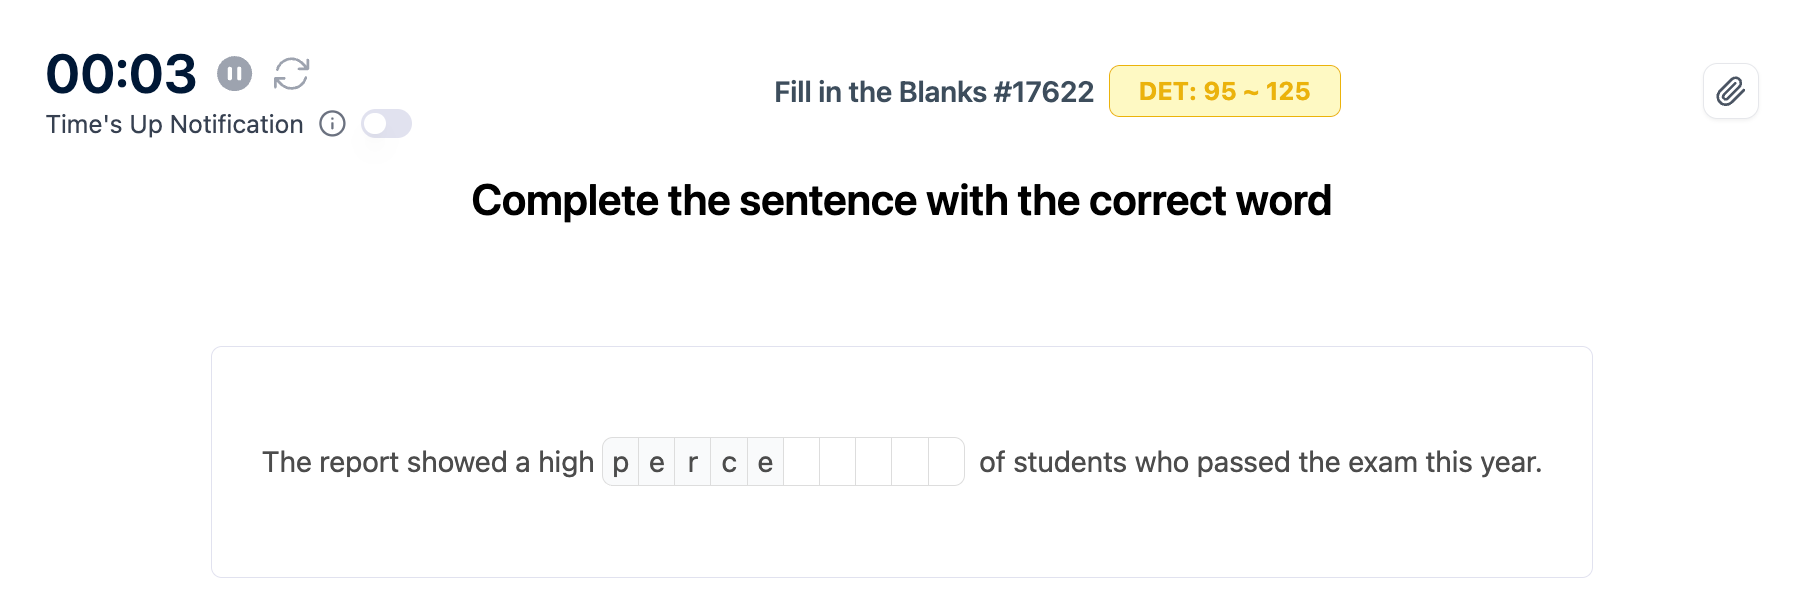Enable the Time's Up Notification switch

coord(386,124)
